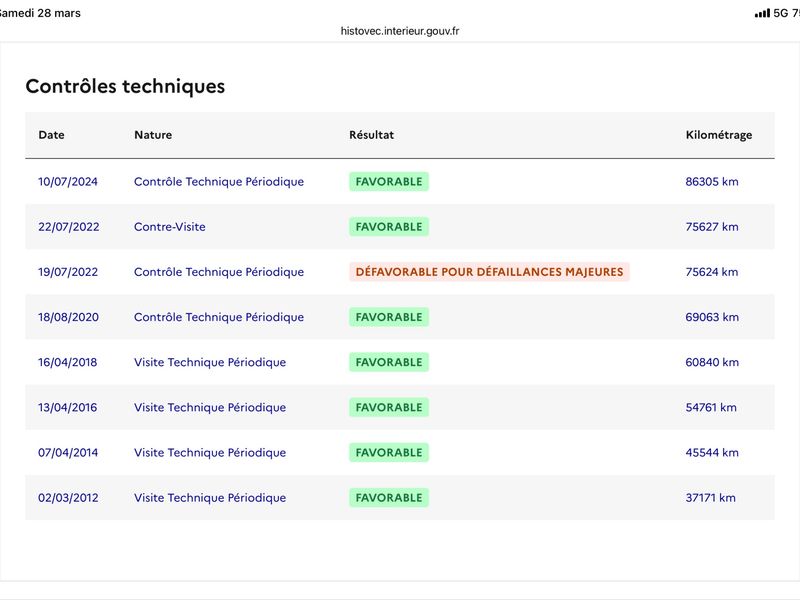Click the FAVORABLE badge for 02/03/2012

389,498
